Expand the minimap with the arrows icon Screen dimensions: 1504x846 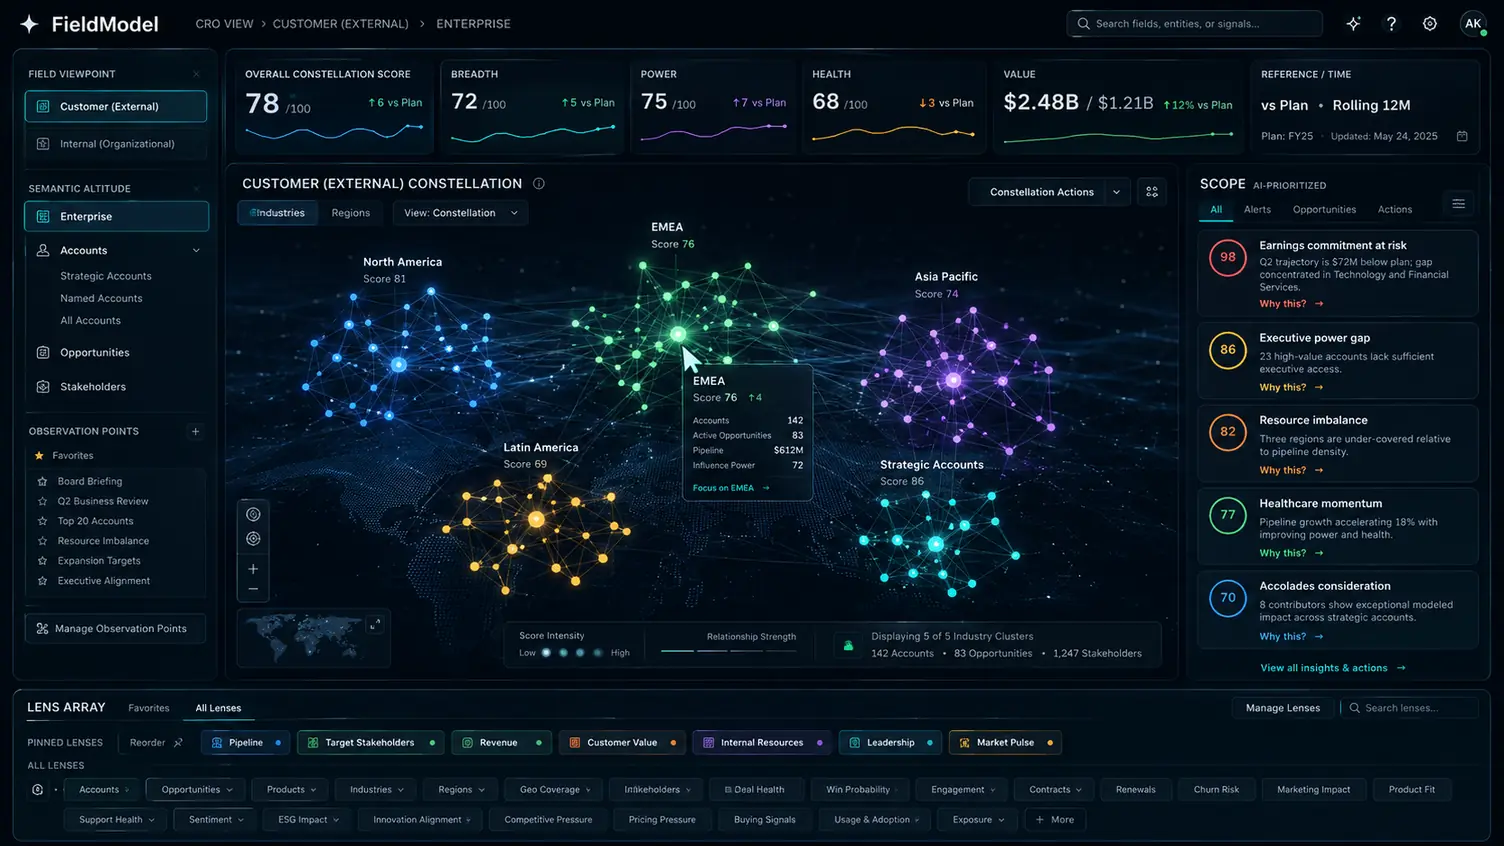click(375, 625)
